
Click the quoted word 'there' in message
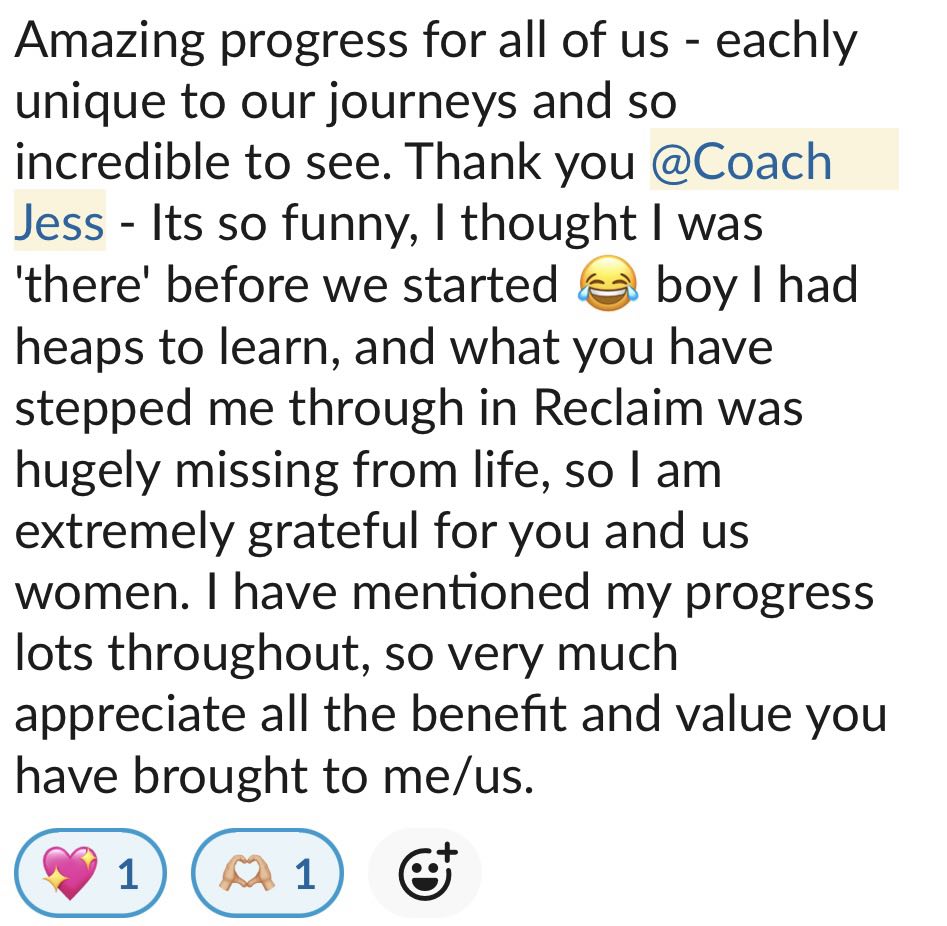82,286
